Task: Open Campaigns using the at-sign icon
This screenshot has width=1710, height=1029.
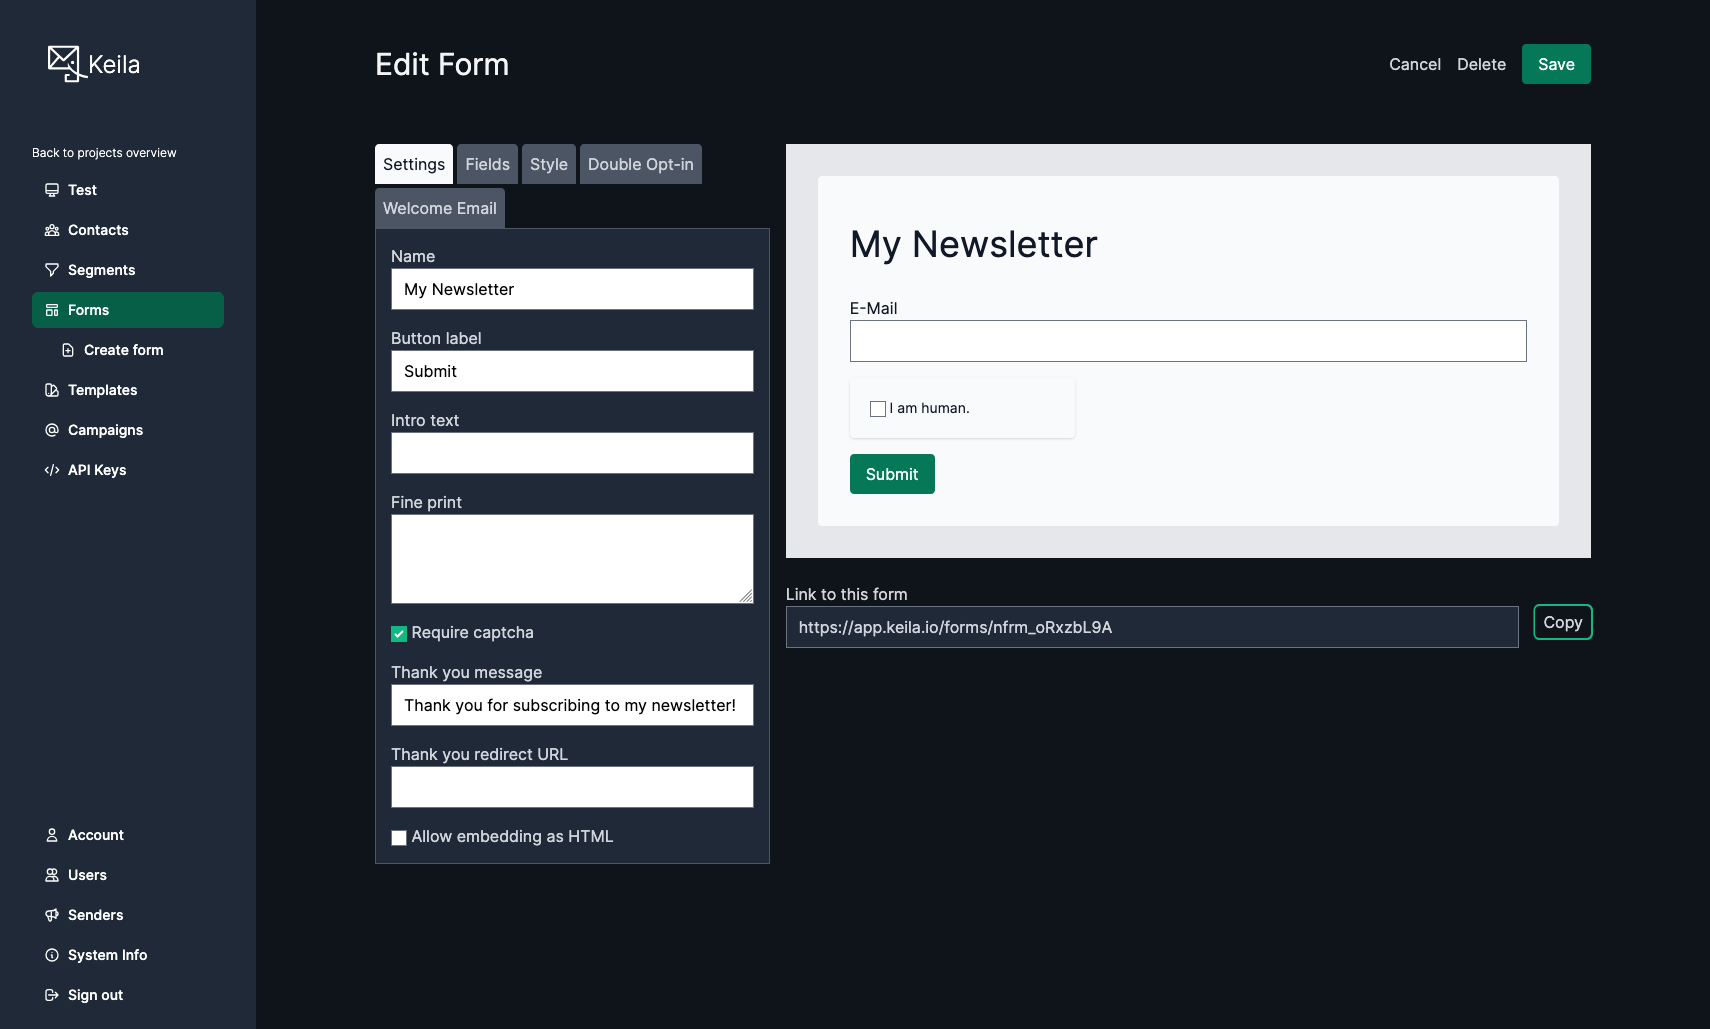Action: pyautogui.click(x=52, y=430)
